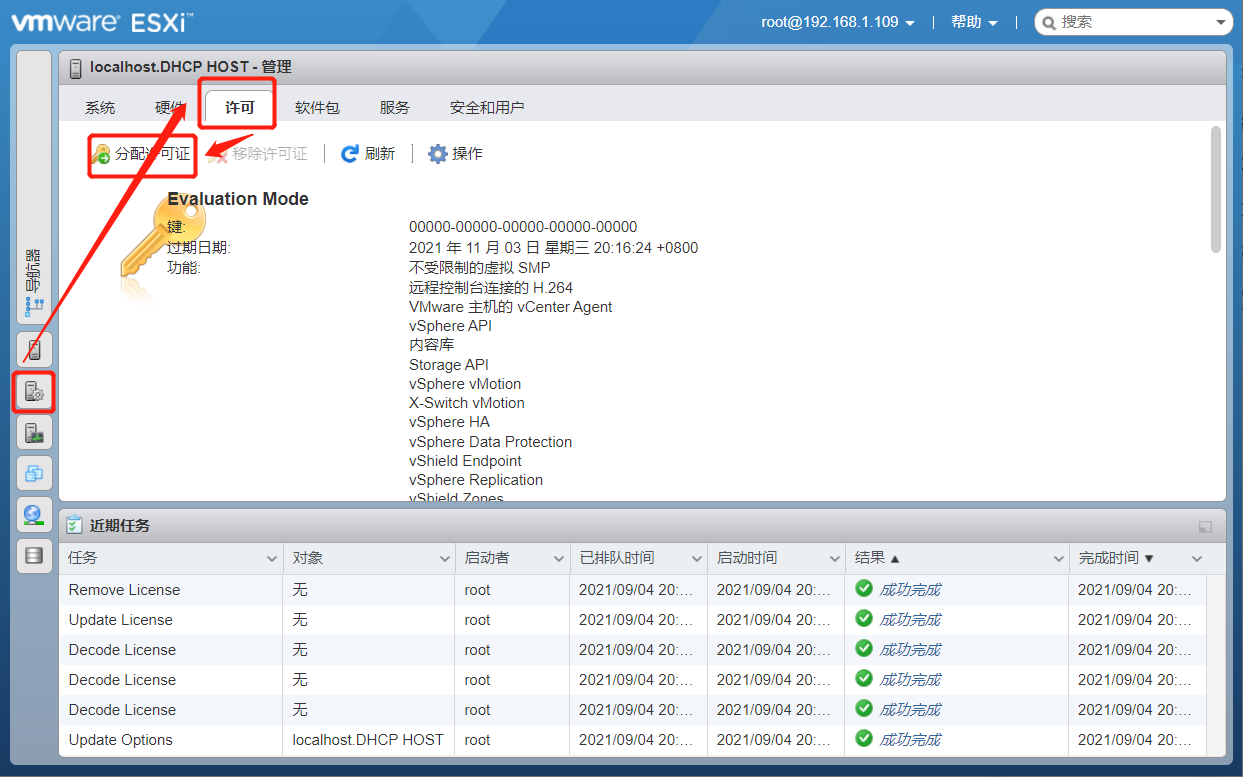
Task: Minimize the 近期任务 panel with its corner icon
Action: click(1205, 527)
